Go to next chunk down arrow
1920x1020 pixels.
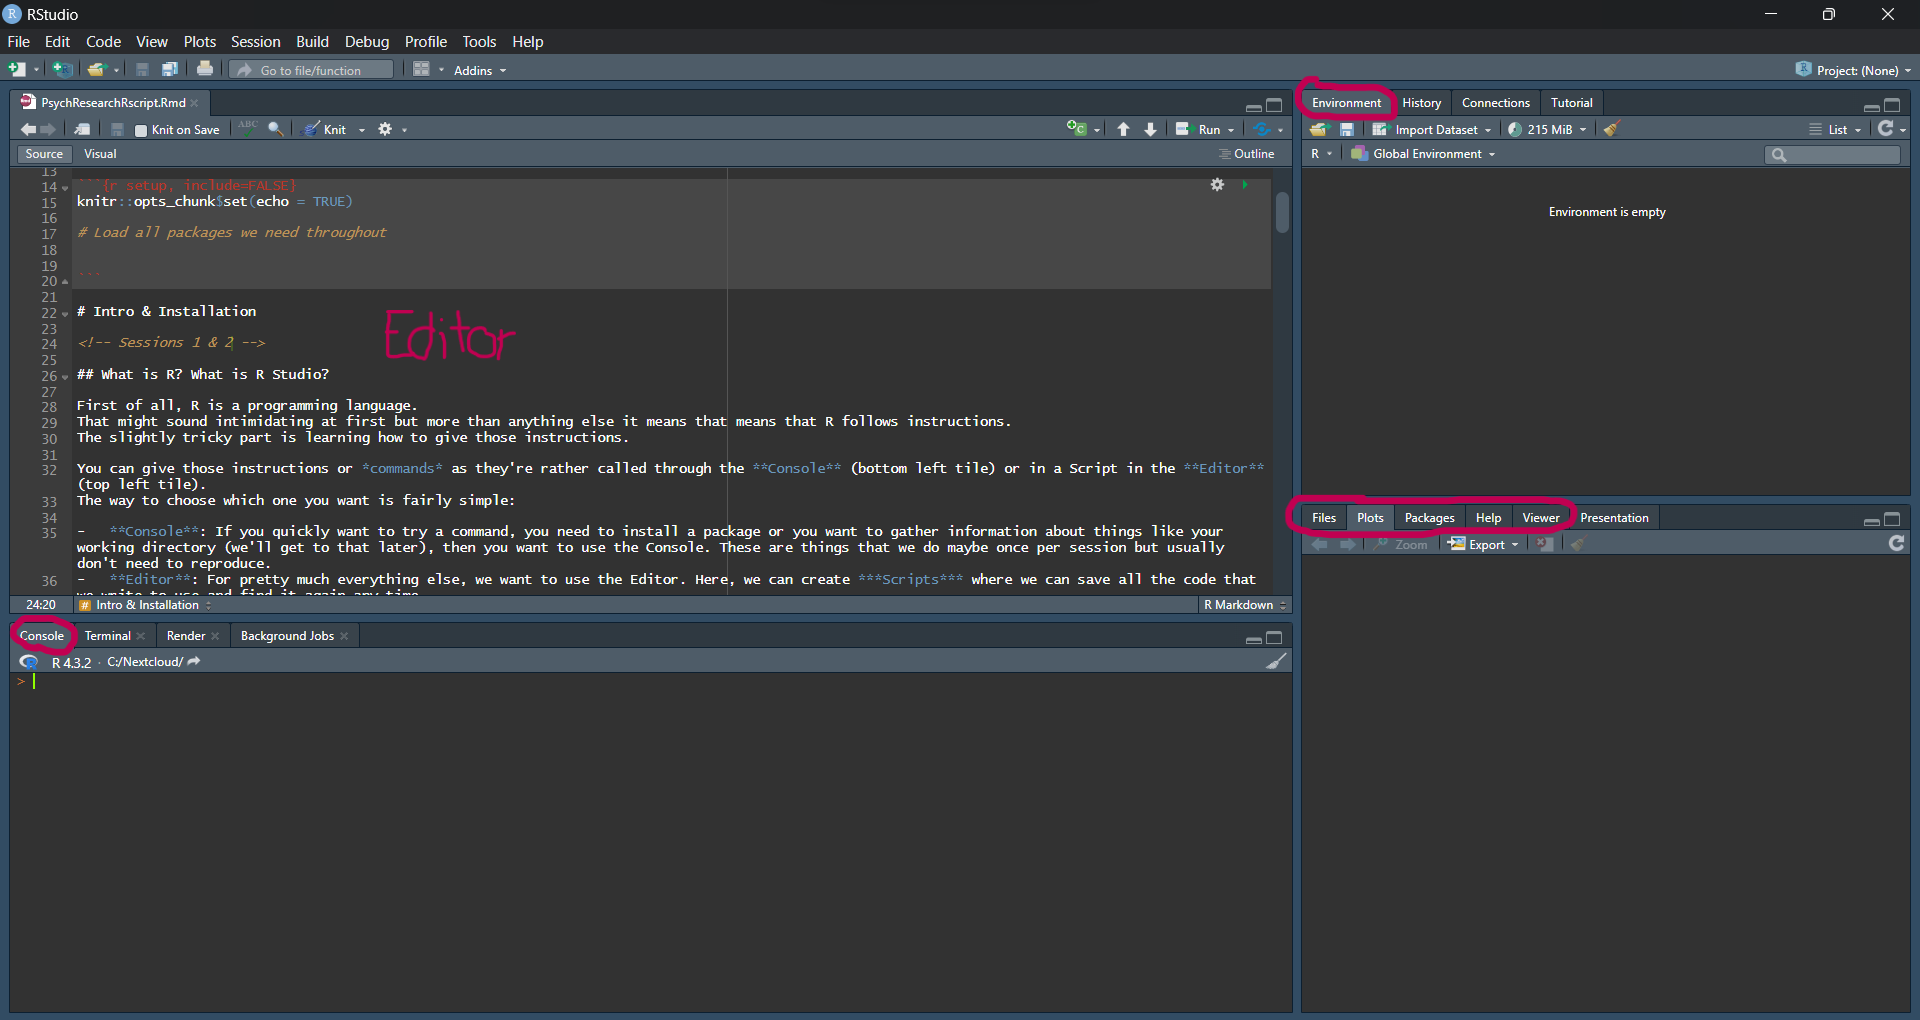(x=1151, y=129)
